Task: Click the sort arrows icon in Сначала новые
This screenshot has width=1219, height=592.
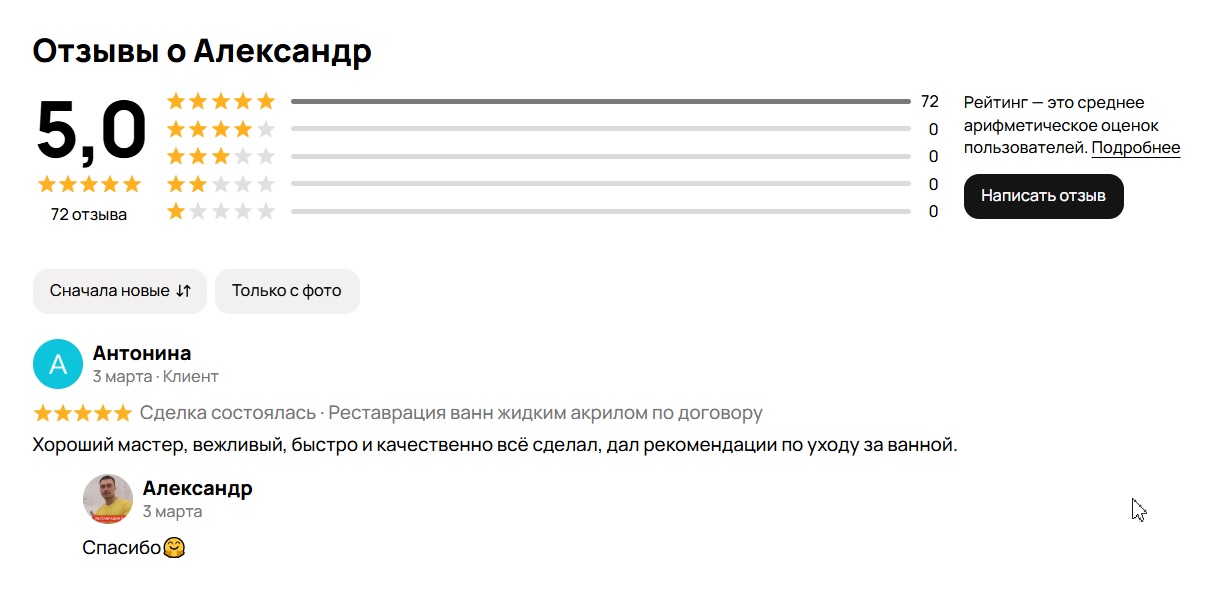Action: (x=183, y=291)
